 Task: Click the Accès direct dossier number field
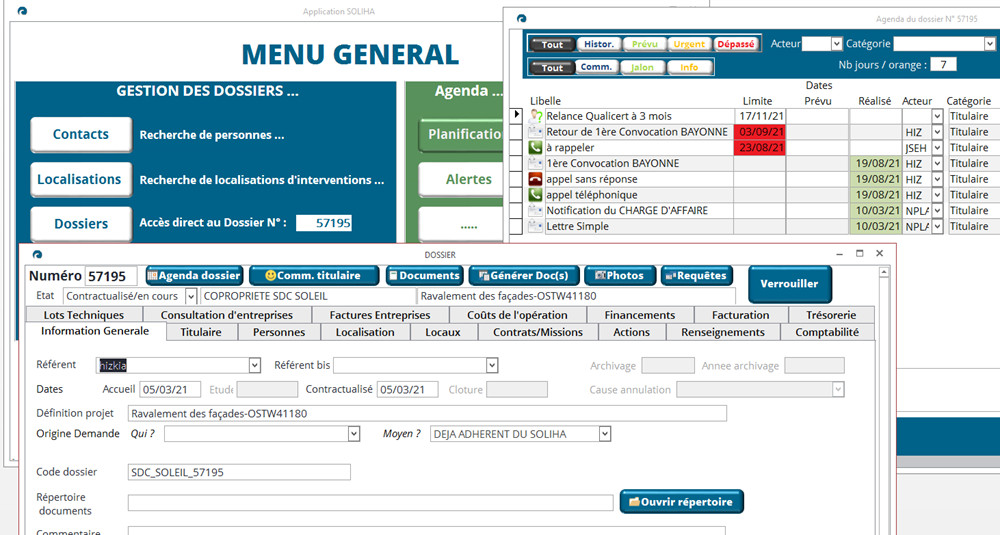324,223
